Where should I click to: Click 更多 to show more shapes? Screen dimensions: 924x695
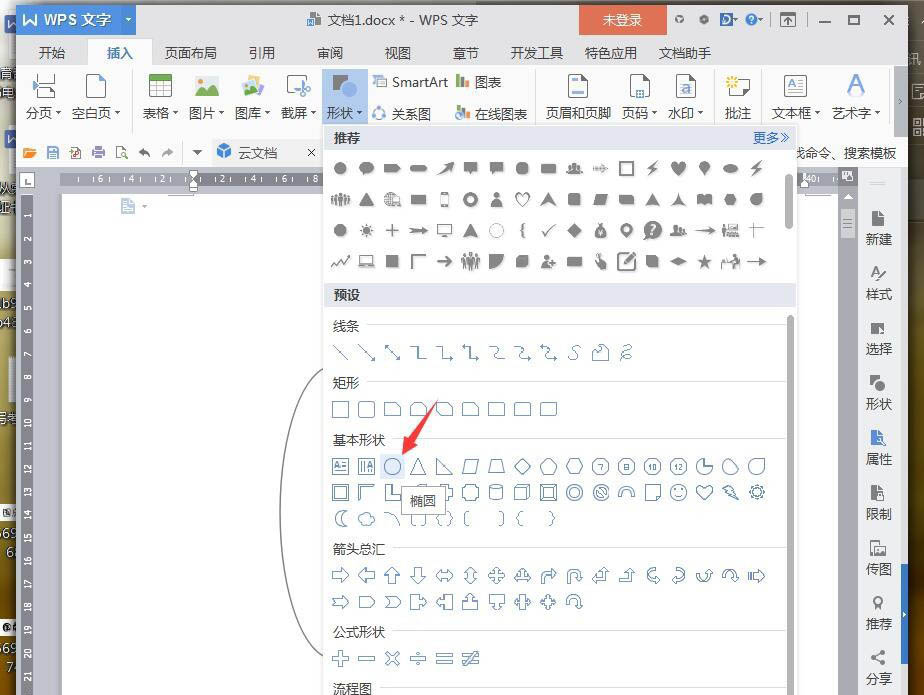[x=771, y=138]
